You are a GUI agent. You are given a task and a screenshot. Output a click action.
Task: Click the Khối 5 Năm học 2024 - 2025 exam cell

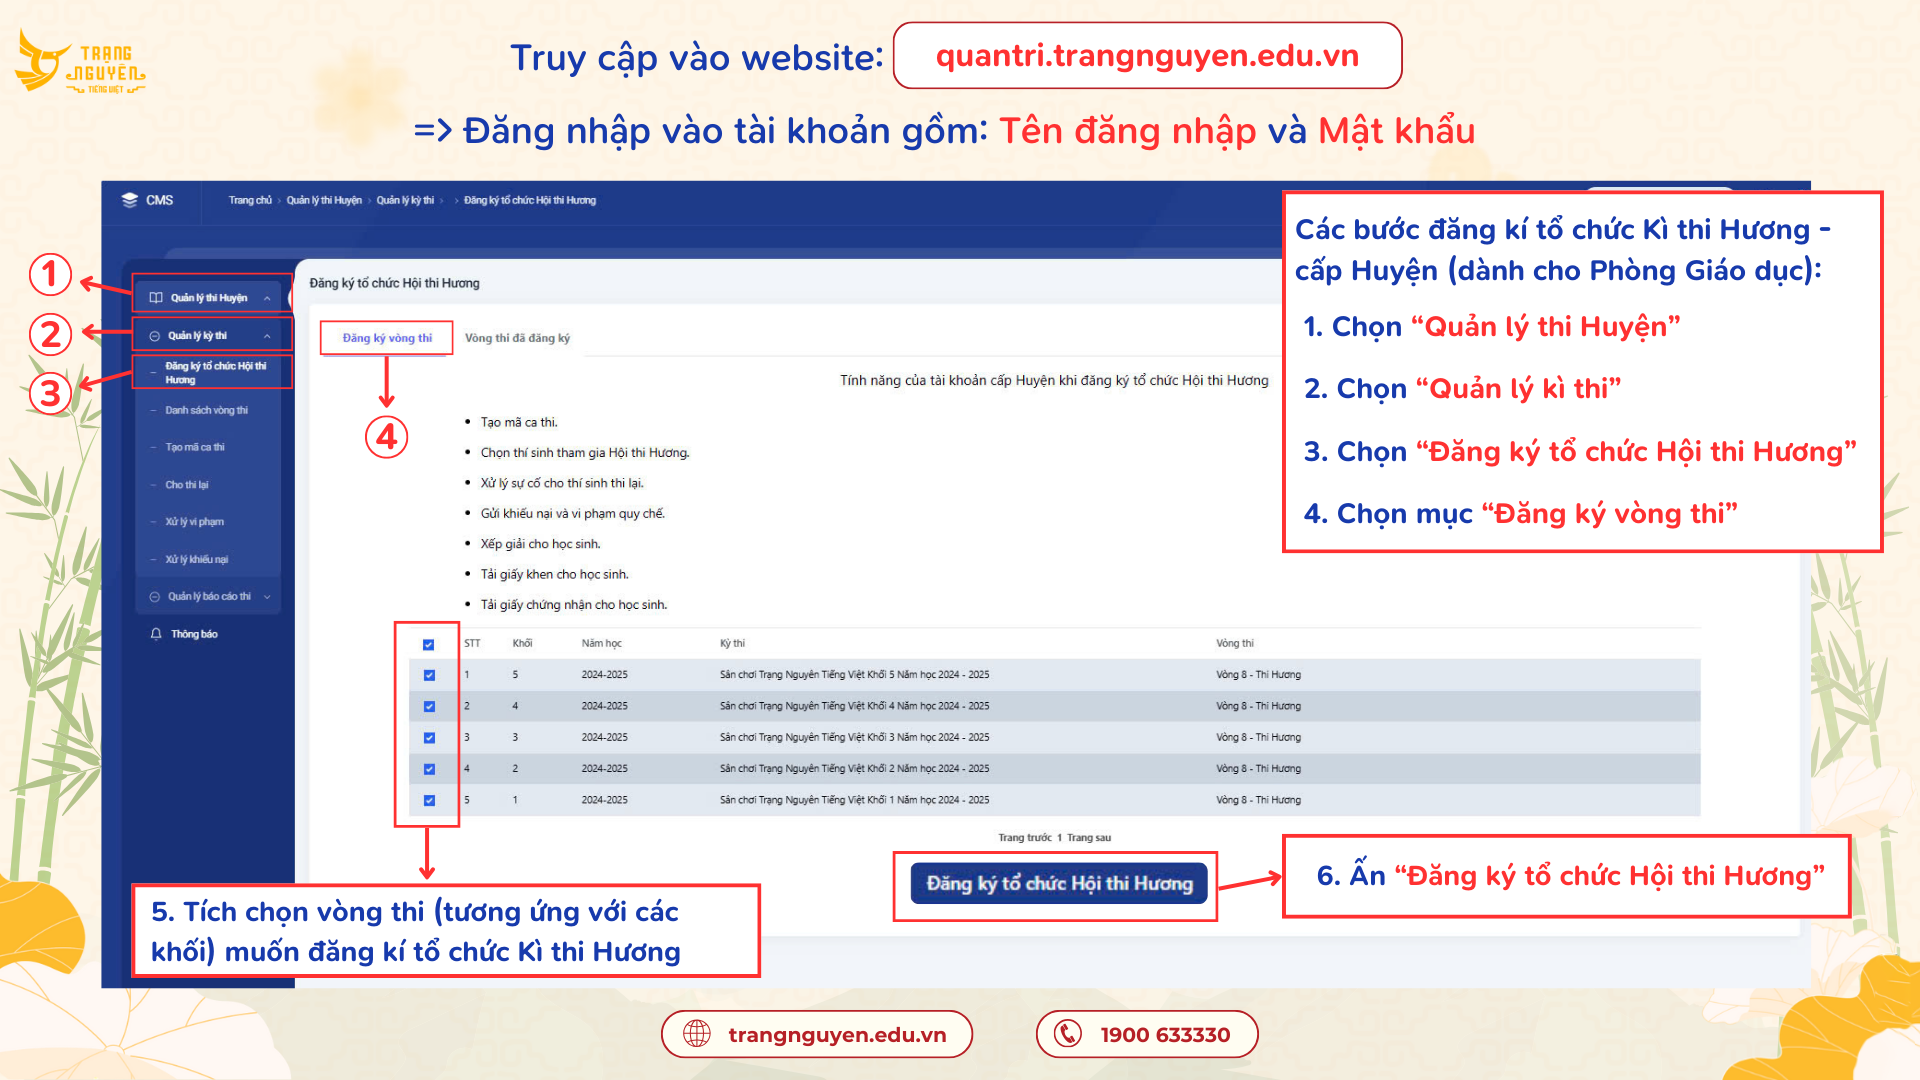(x=854, y=675)
